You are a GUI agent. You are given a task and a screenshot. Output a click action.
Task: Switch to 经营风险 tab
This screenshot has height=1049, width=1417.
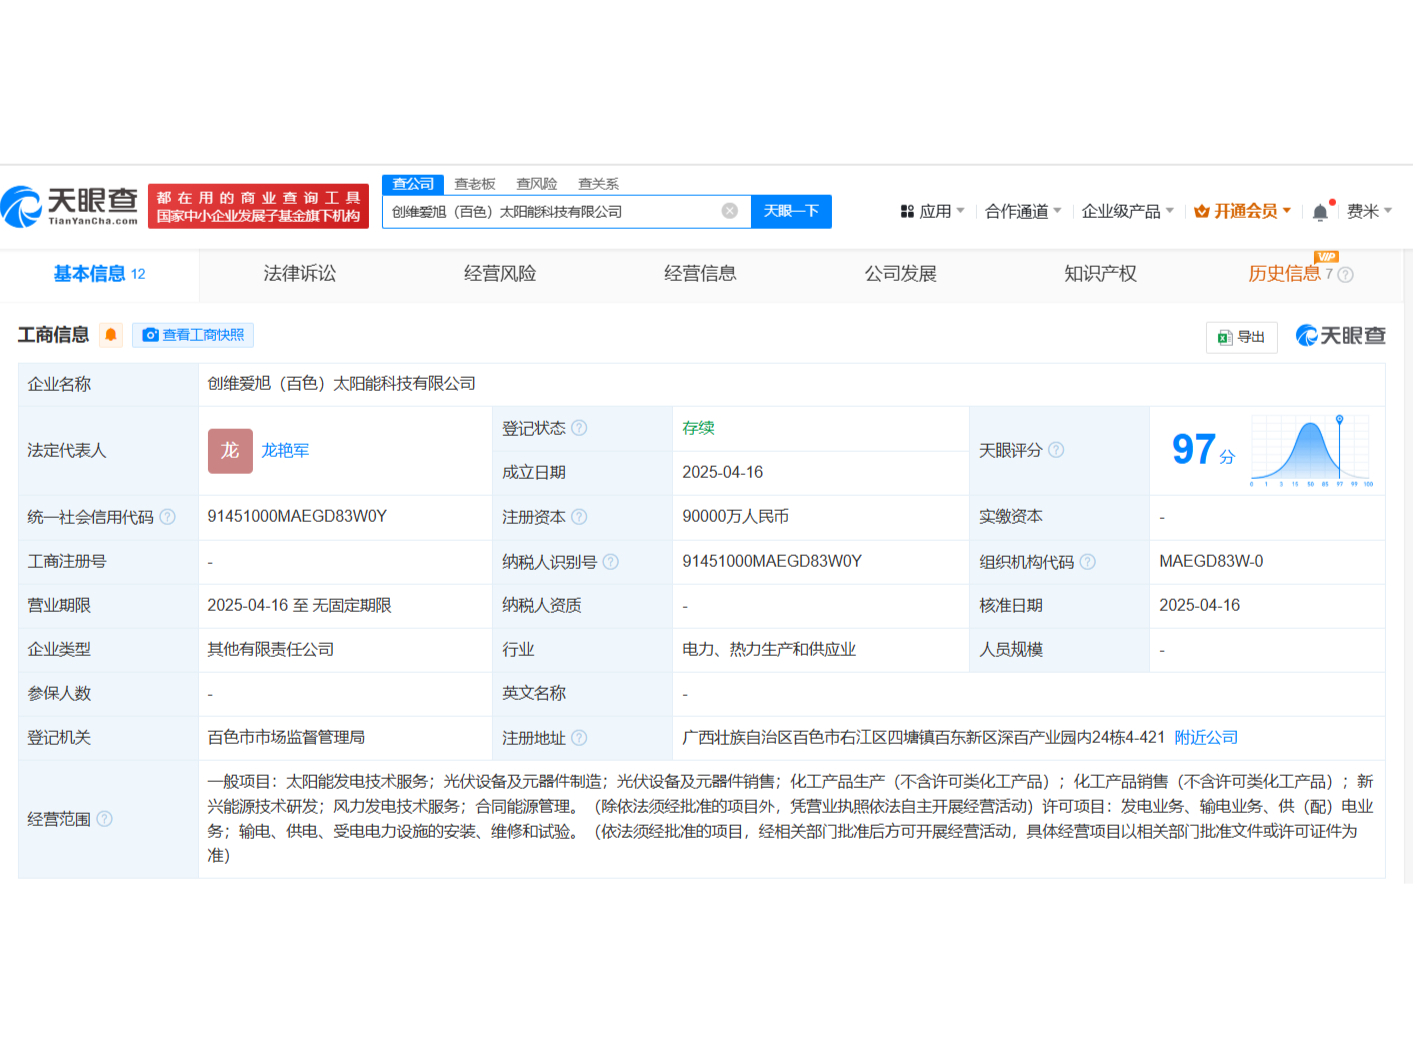(500, 274)
